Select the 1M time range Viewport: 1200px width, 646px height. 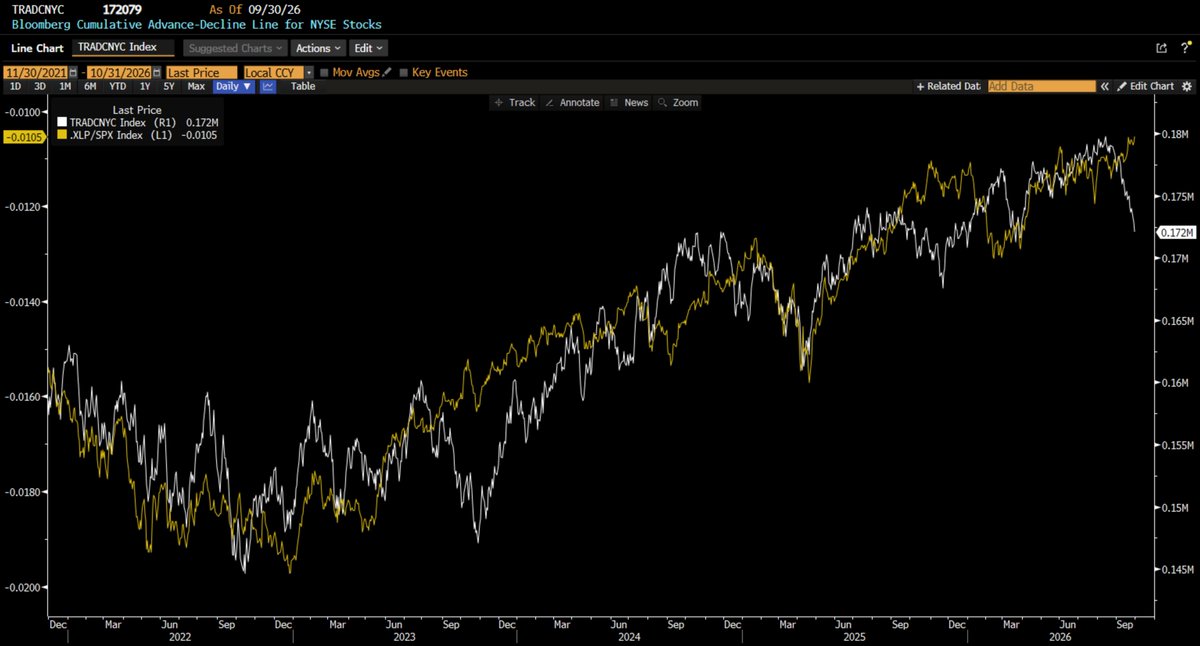(65, 87)
